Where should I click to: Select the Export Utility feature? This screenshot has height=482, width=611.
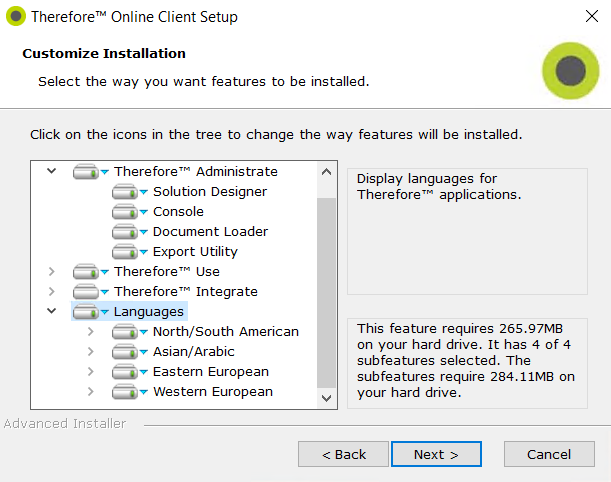pos(195,252)
